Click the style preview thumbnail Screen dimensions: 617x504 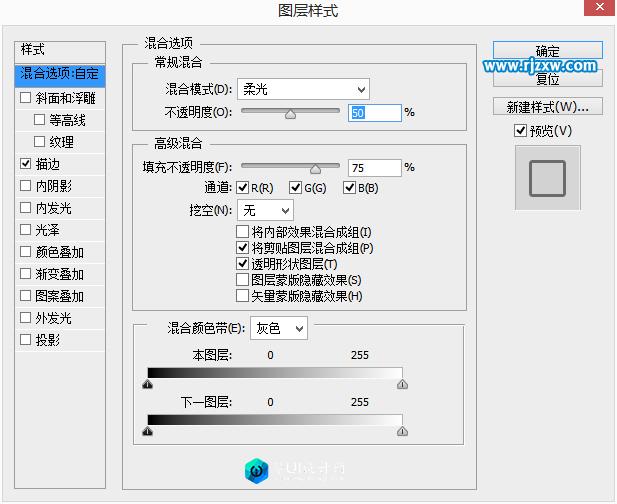[x=547, y=177]
